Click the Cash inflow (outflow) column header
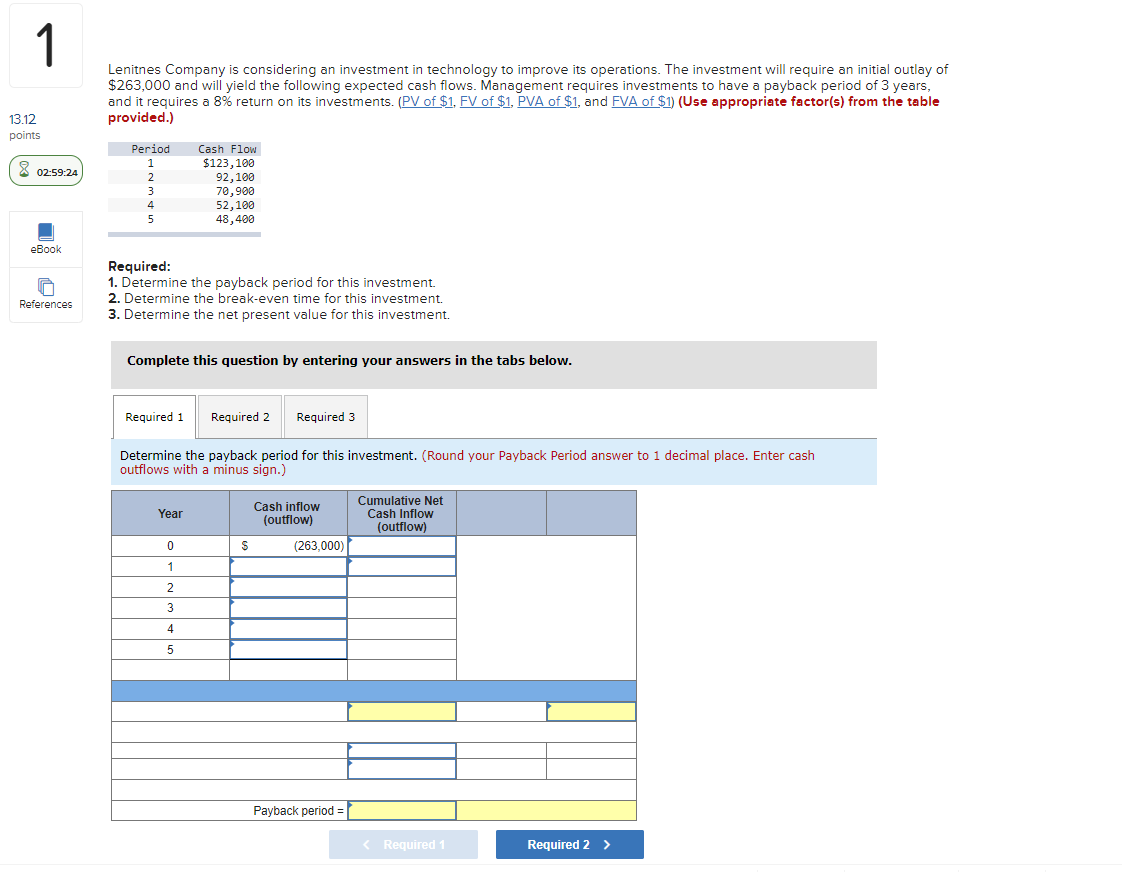The height and width of the screenshot is (872, 1122). 288,514
